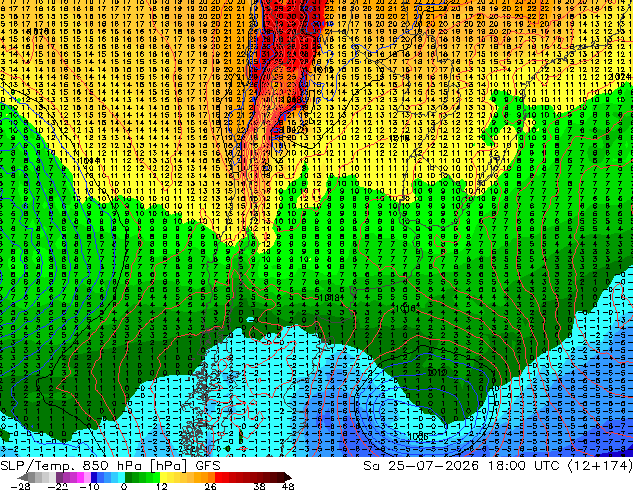Viewport: 634px width, 490px height.
Task: Click the bright yellow swatch right of 12 in the legend
Action: pos(163,477)
